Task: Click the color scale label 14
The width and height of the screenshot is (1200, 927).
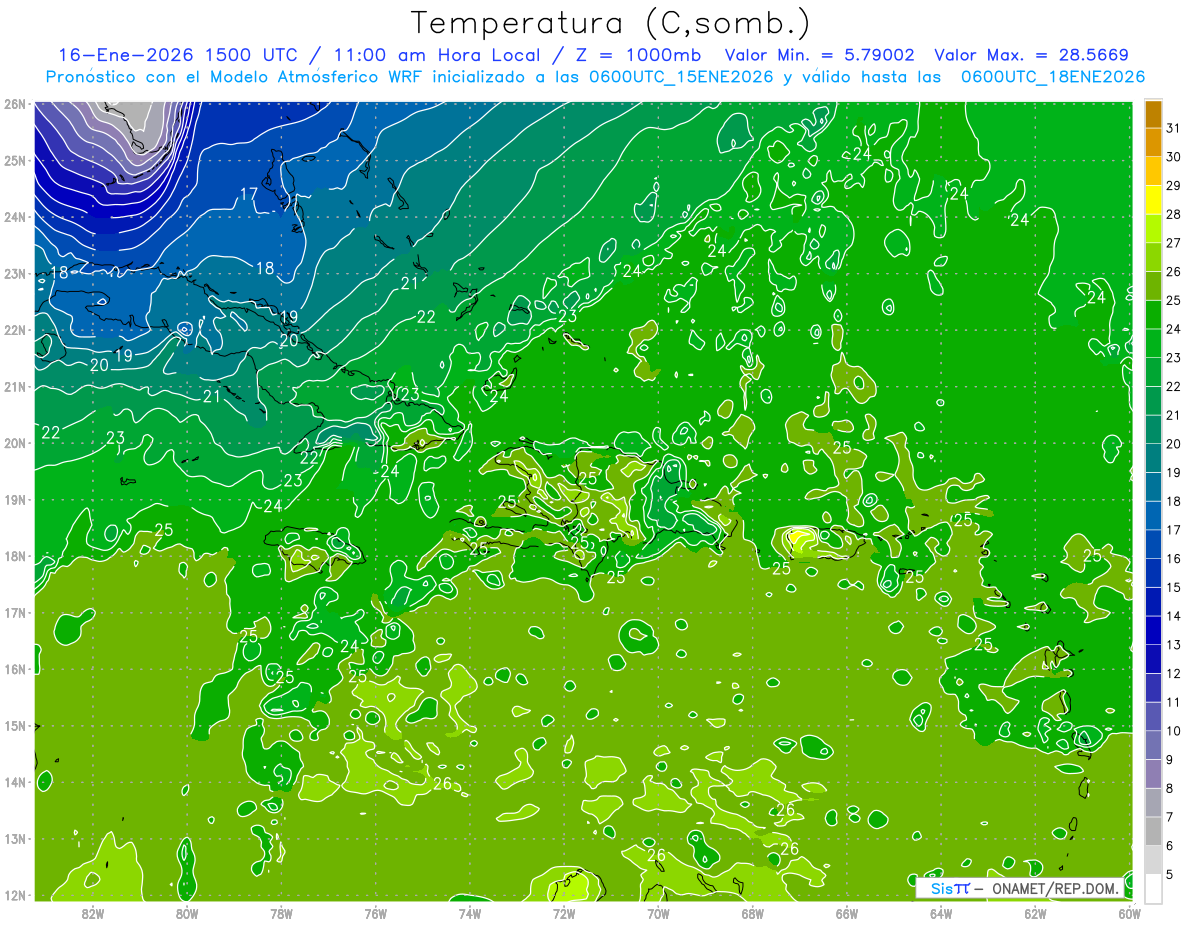Action: [1173, 616]
